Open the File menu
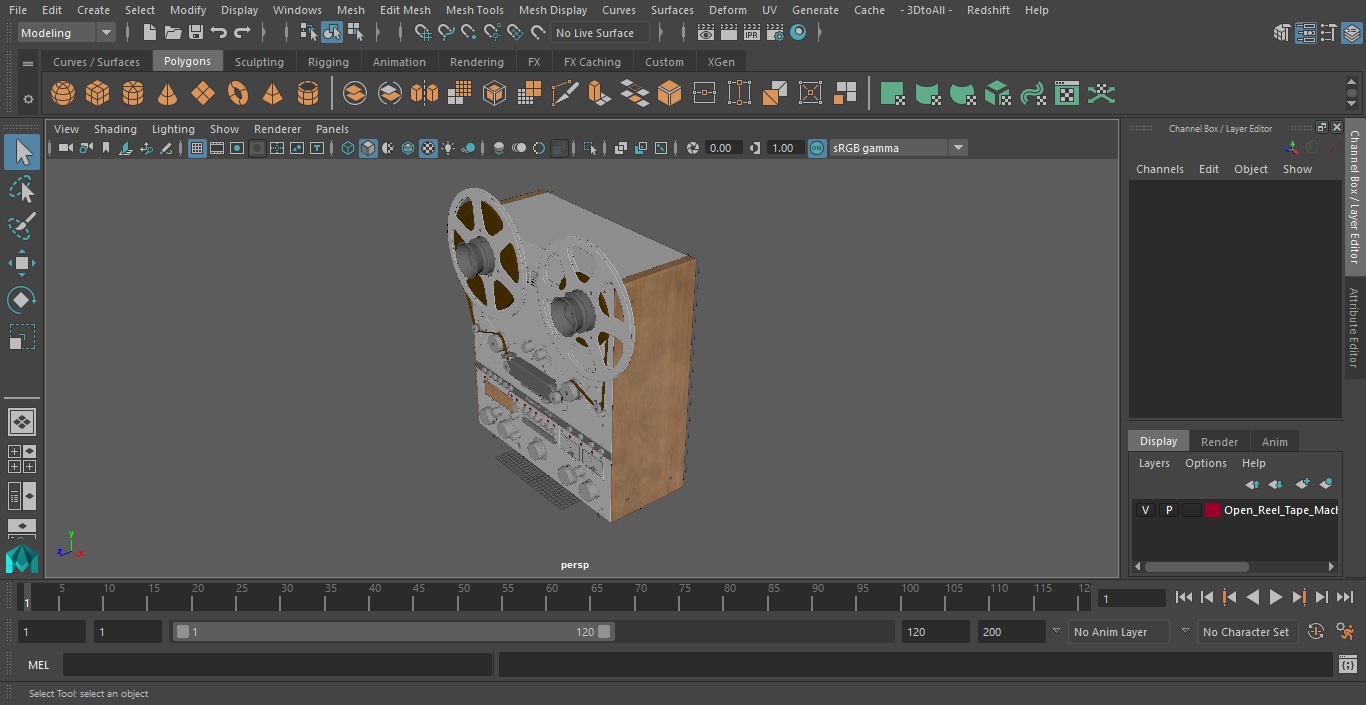 [18, 10]
